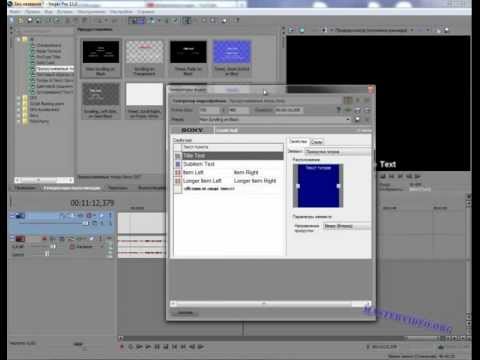Start playback with the timeline Play button

(x=148, y=347)
